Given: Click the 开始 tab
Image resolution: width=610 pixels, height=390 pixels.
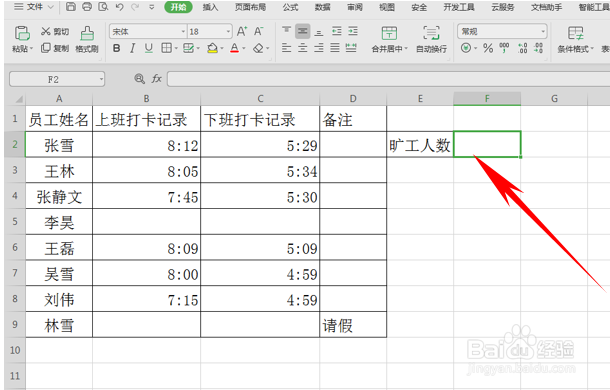Looking at the screenshot, I should click(x=179, y=7).
